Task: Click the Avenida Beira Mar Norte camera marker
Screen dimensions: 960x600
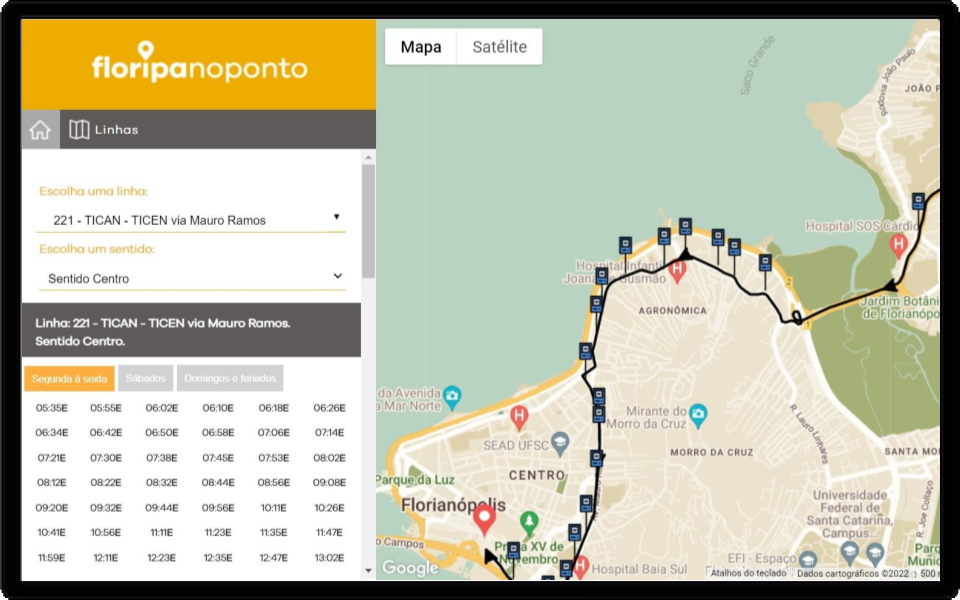Action: coord(452,397)
